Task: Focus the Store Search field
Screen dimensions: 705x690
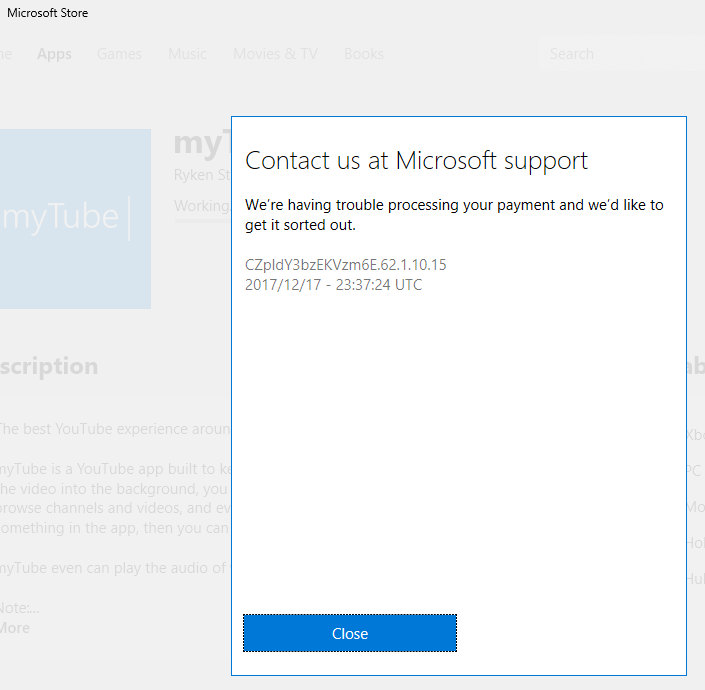Action: (x=622, y=53)
